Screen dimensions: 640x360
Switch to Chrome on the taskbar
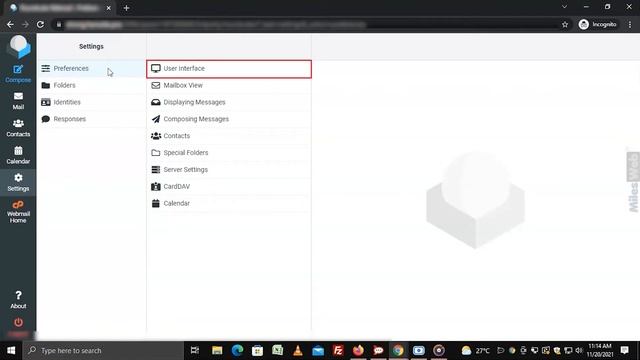click(x=398, y=350)
